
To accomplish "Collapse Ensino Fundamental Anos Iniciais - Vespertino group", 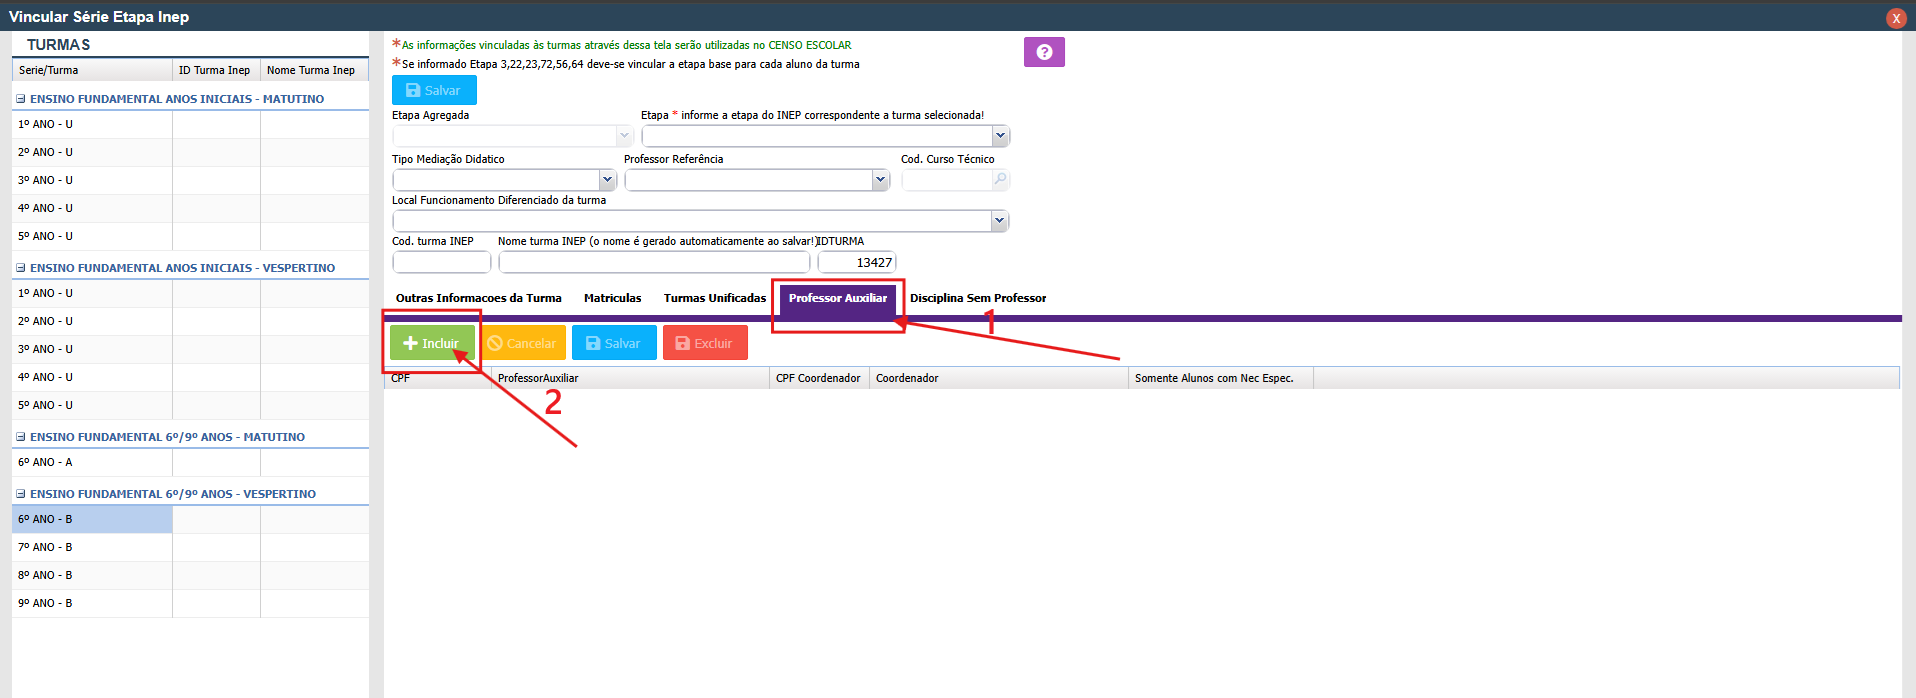I will pyautogui.click(x=21, y=268).
